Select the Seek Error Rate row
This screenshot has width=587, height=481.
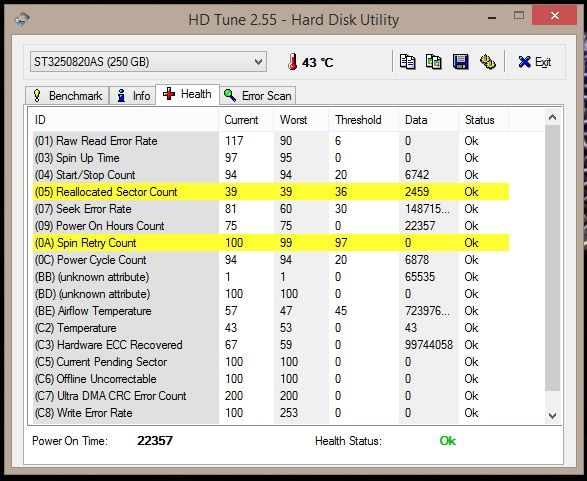pyautogui.click(x=271, y=209)
